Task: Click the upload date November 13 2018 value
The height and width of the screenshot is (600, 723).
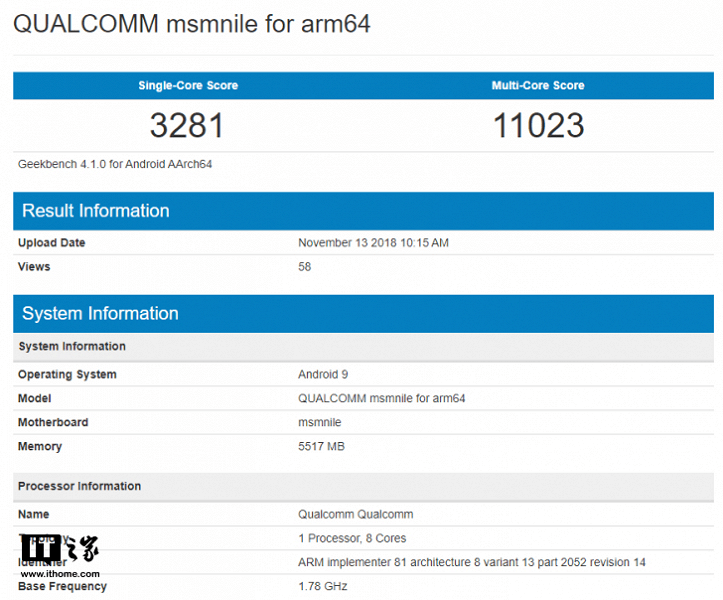Action: pyautogui.click(x=373, y=243)
